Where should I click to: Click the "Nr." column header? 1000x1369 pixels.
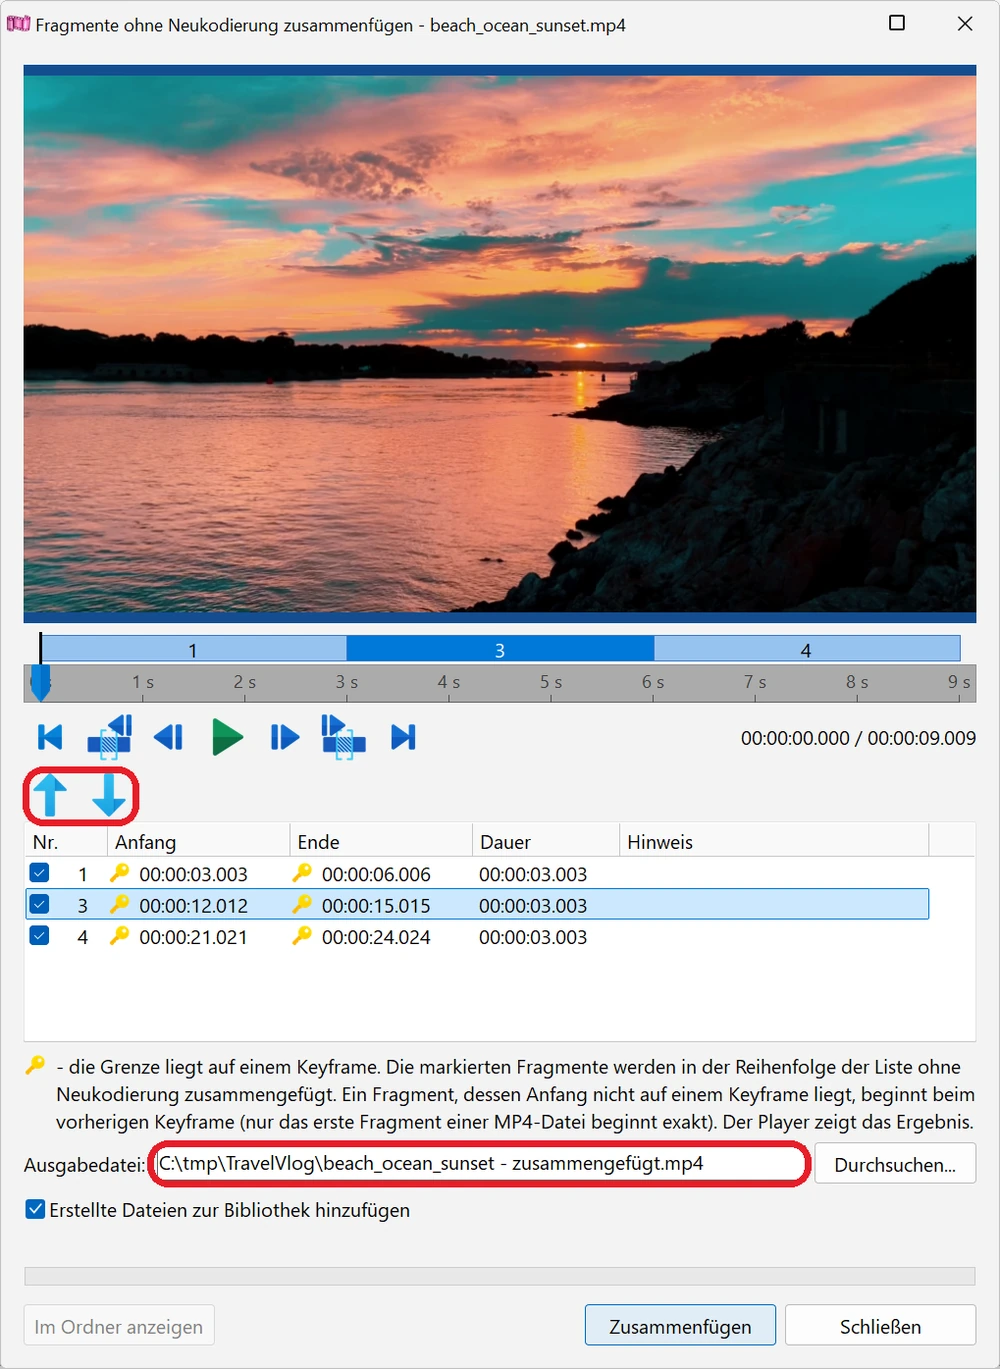coord(65,841)
